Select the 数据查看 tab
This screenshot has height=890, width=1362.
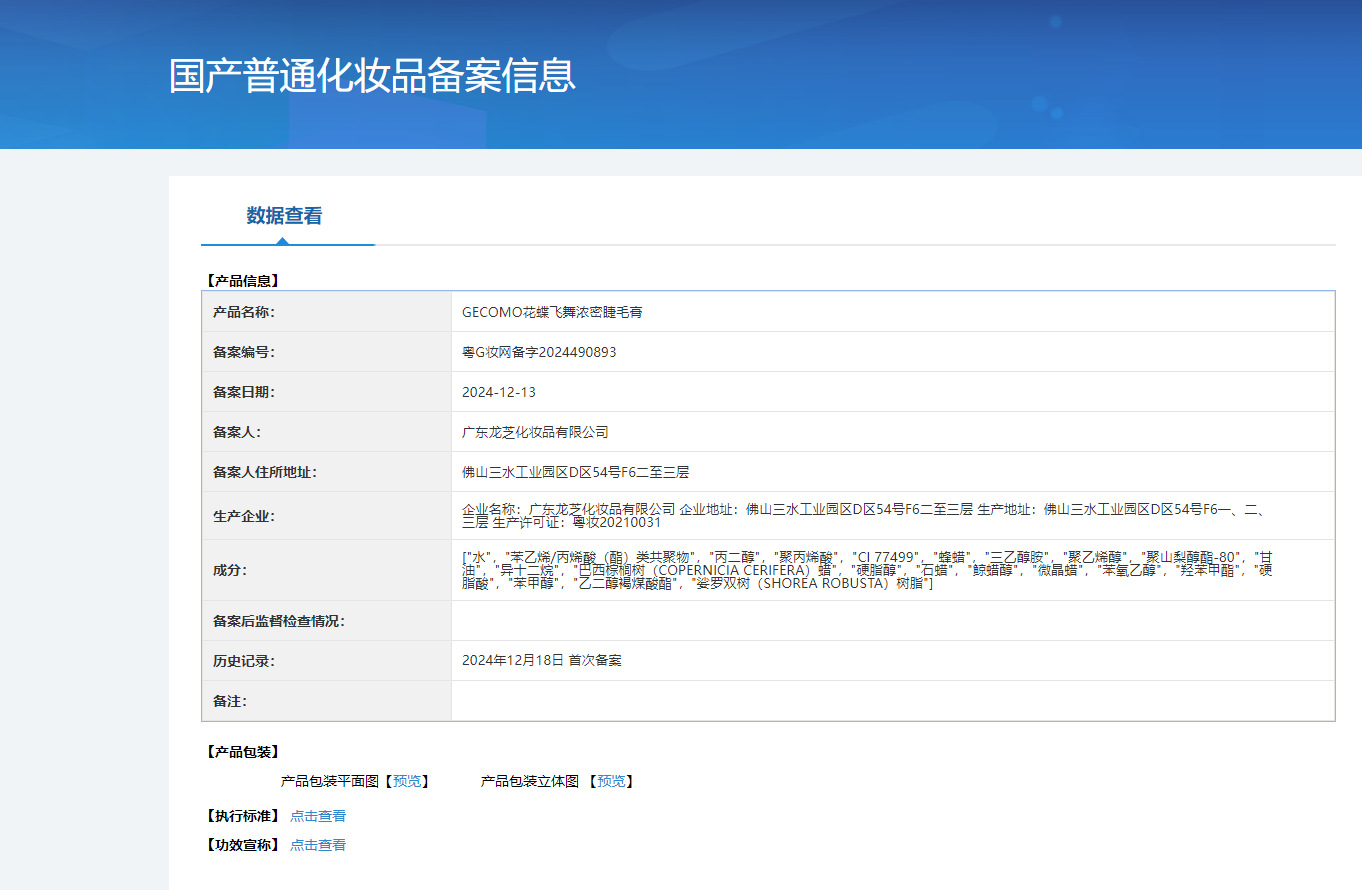tap(285, 216)
